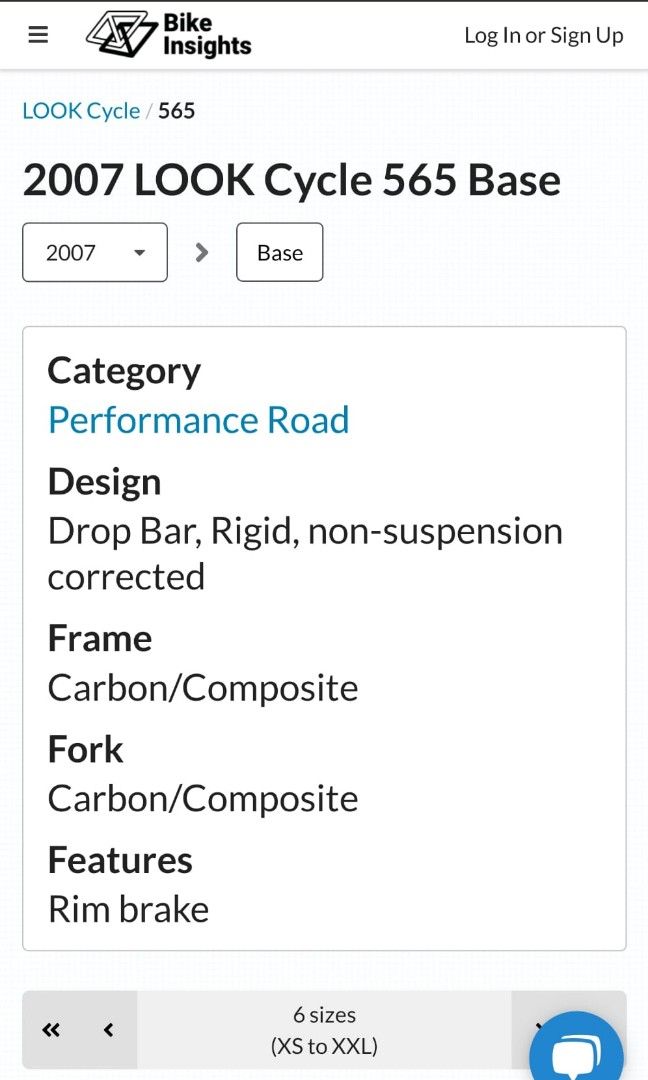This screenshot has height=1080, width=648.
Task: Jump to first size with double-left arrow
Action: 50,1030
